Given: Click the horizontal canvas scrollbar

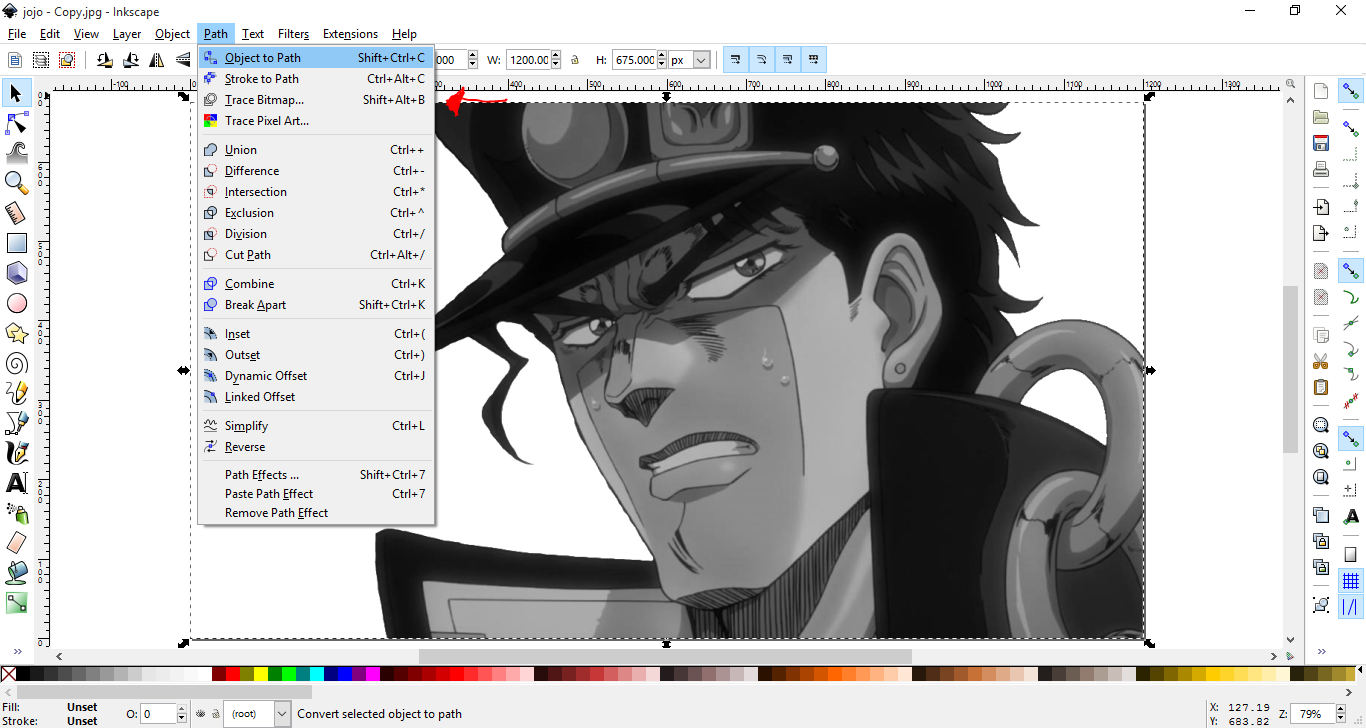Looking at the screenshot, I should click(x=665, y=656).
